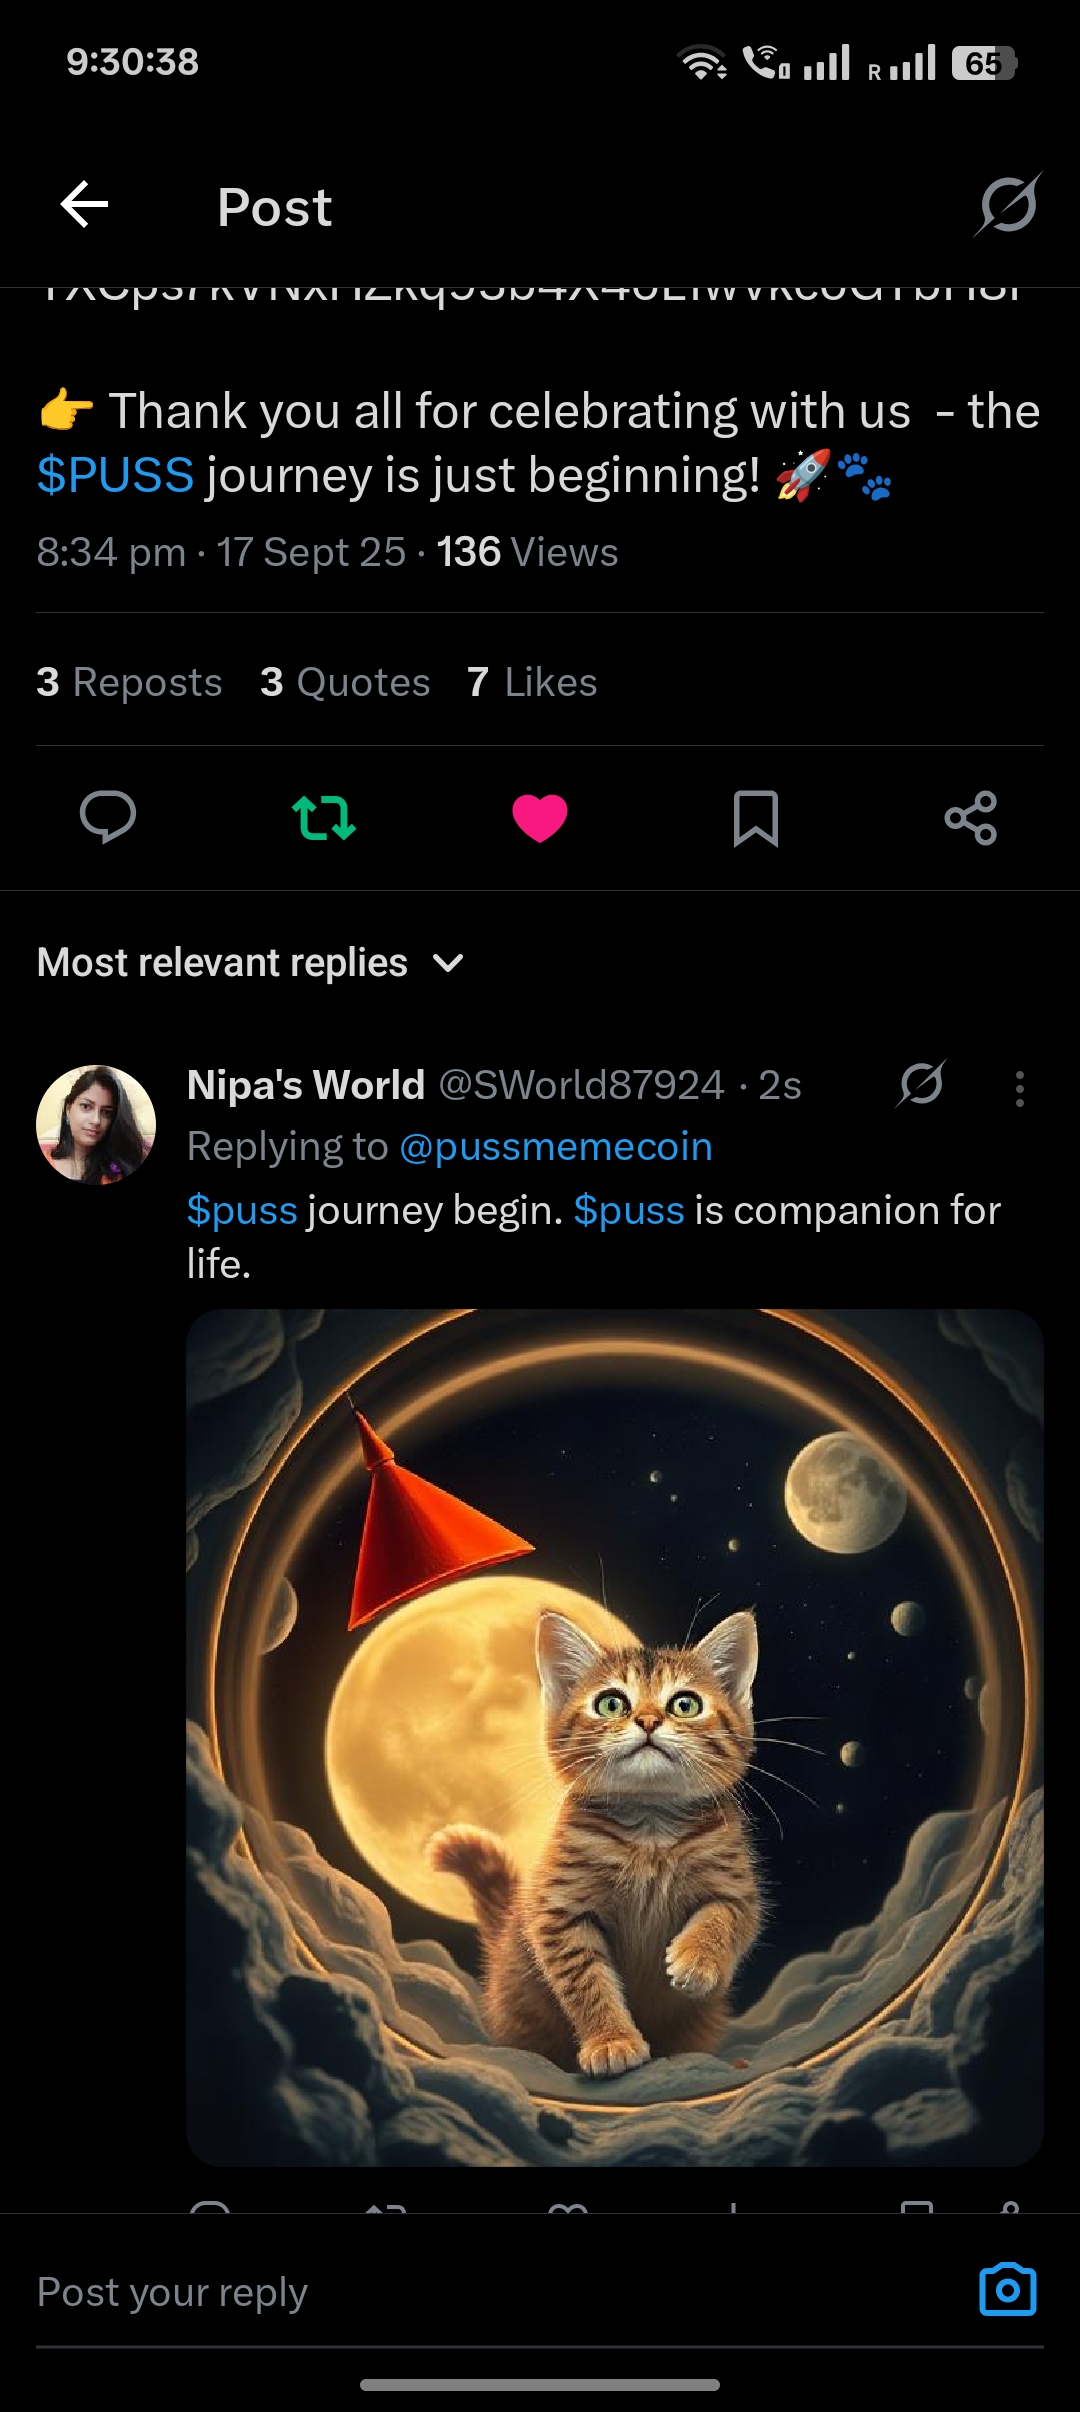The width and height of the screenshot is (1080, 2412).
Task: Open Grok icon in the Post header
Action: 1008,205
